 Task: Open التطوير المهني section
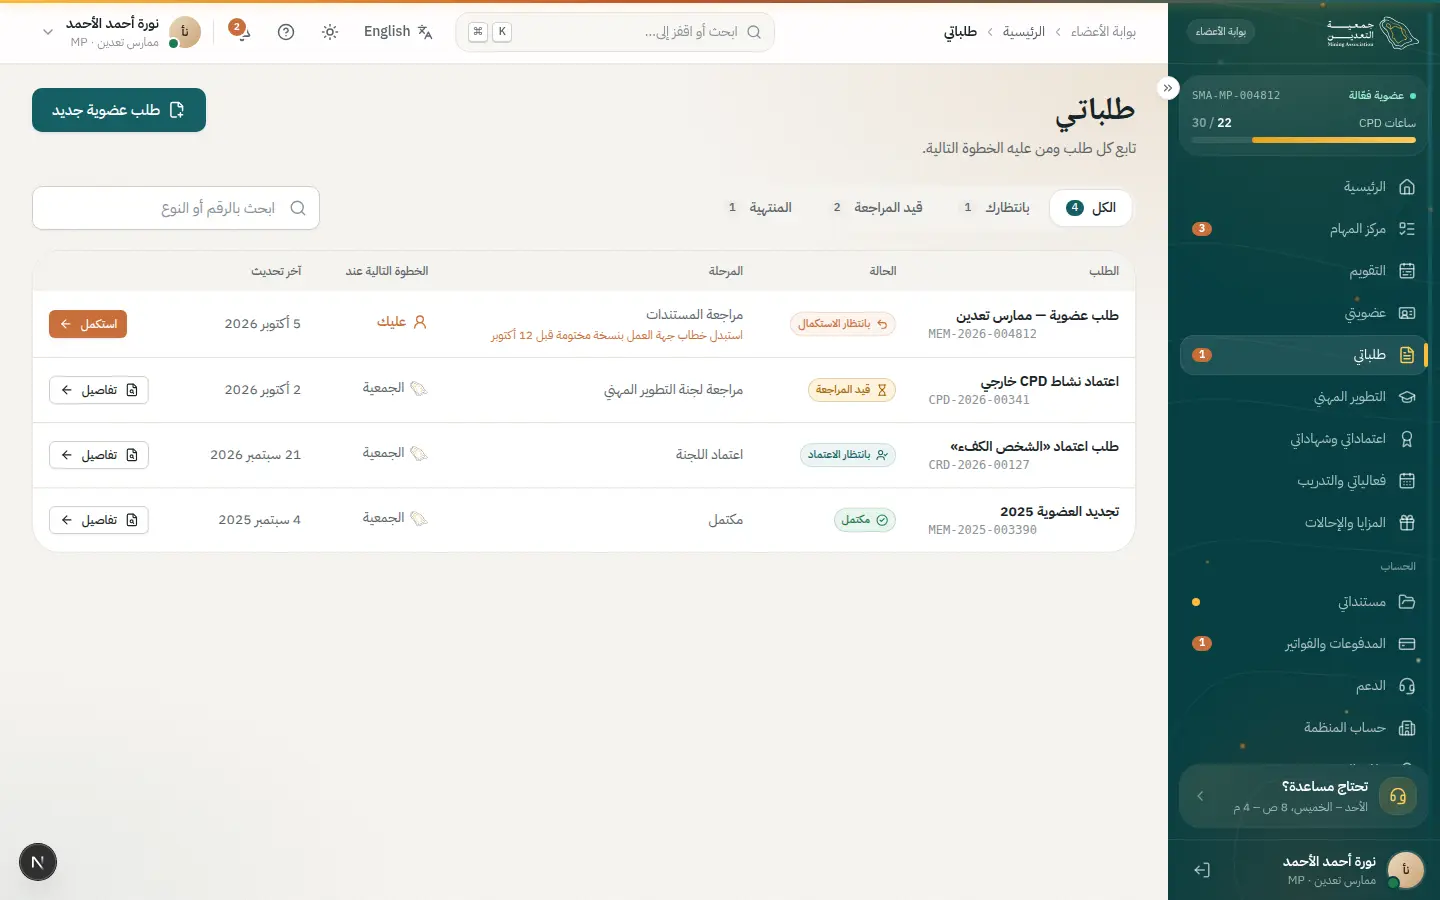pyautogui.click(x=1304, y=397)
